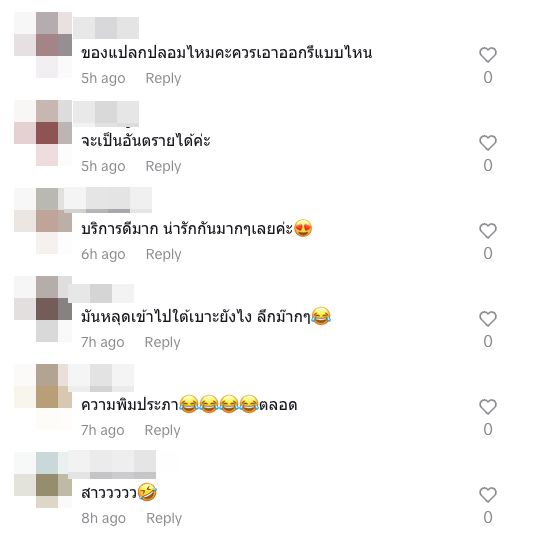
Task: Open the avatar of ความพิมประภา commenter
Action: tap(43, 397)
